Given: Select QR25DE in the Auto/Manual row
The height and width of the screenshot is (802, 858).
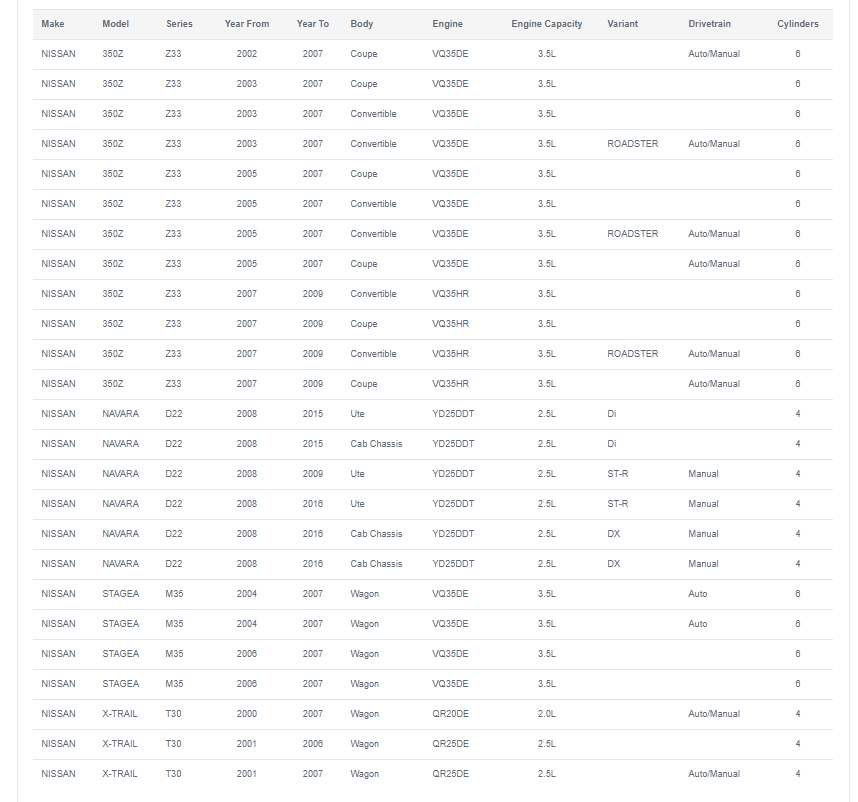Looking at the screenshot, I should click(x=450, y=774).
